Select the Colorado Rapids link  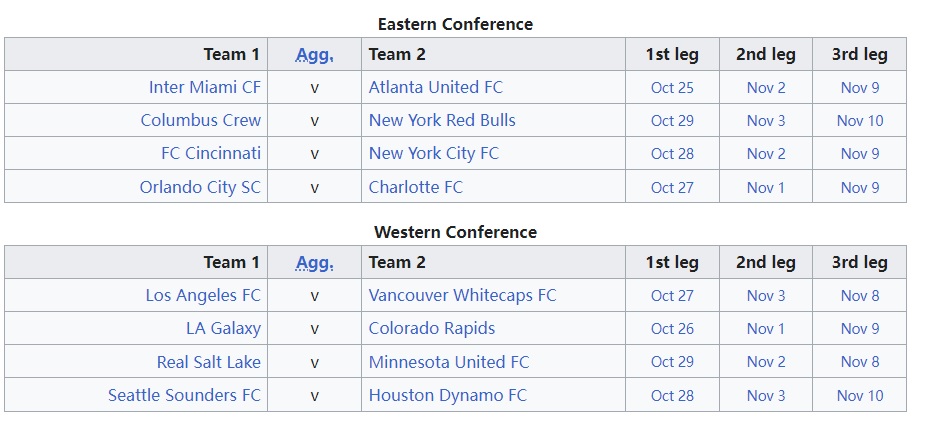tap(431, 328)
